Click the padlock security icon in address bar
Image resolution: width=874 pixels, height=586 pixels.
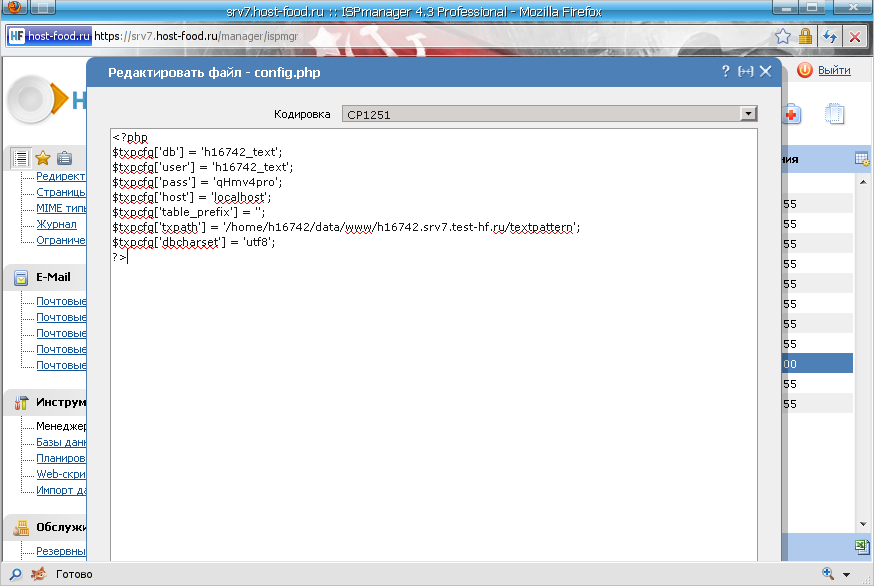click(x=806, y=36)
